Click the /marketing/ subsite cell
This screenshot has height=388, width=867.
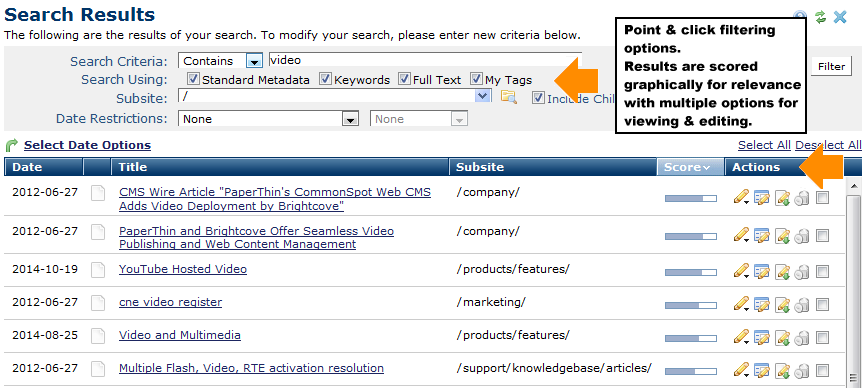coord(491,302)
